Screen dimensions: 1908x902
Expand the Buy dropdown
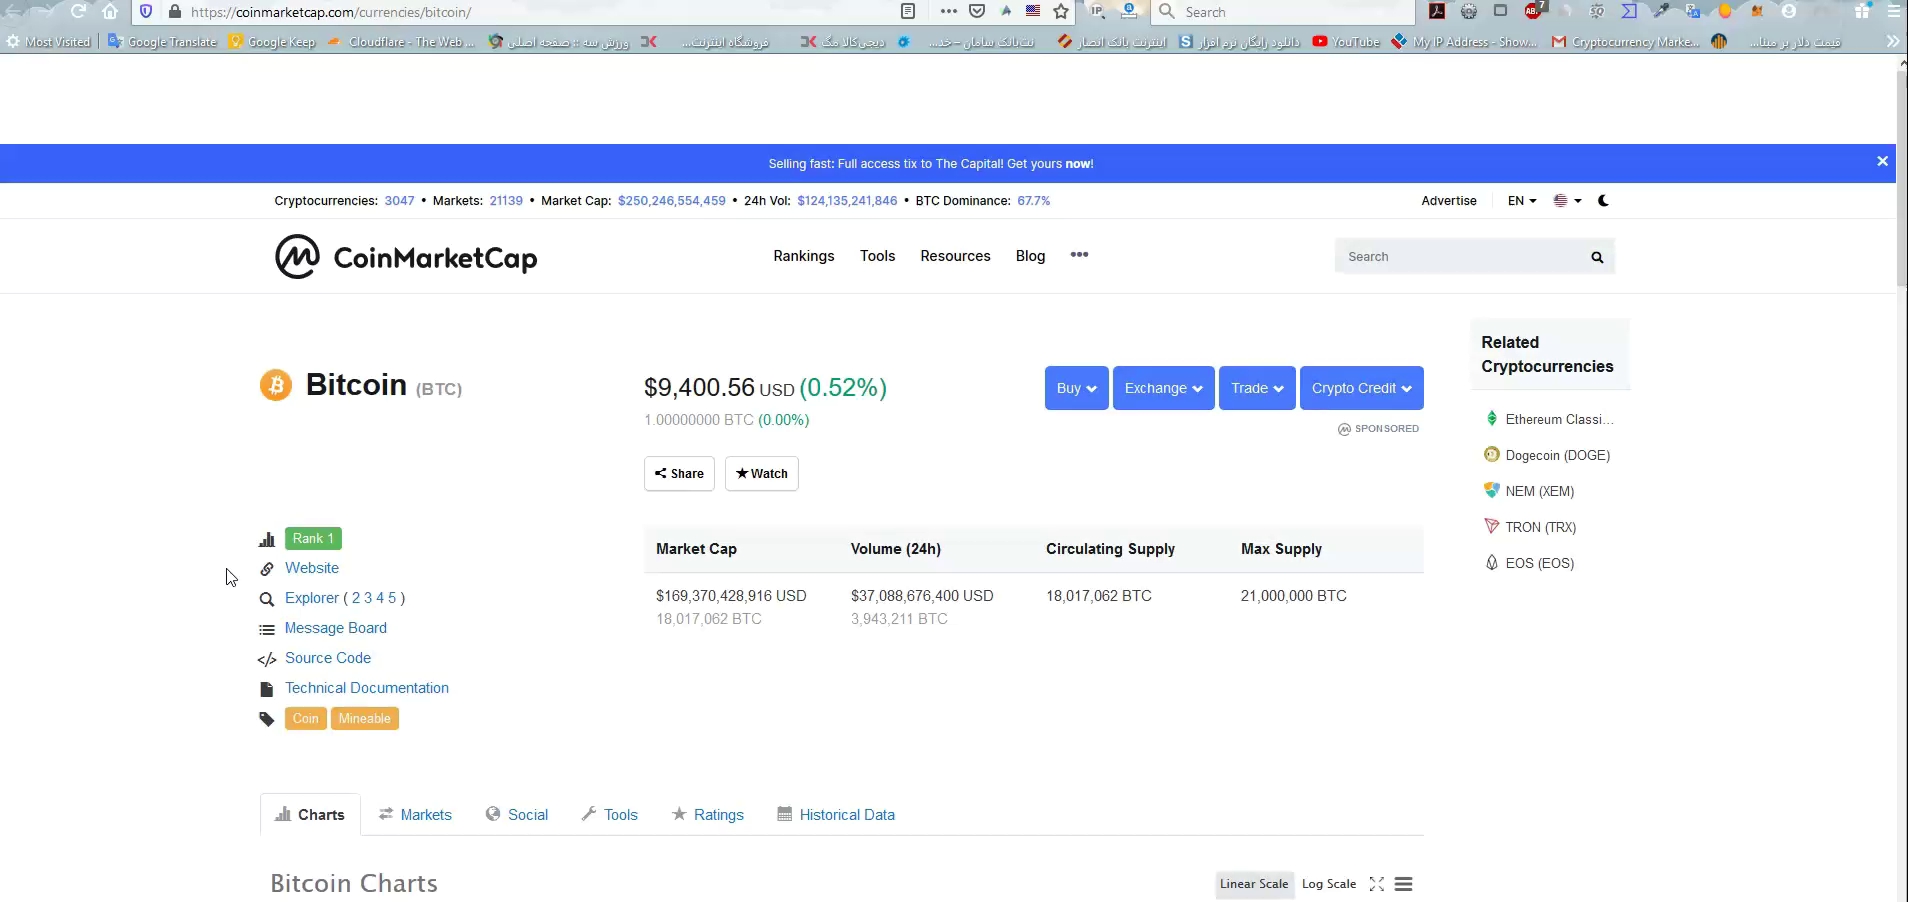[1076, 388]
